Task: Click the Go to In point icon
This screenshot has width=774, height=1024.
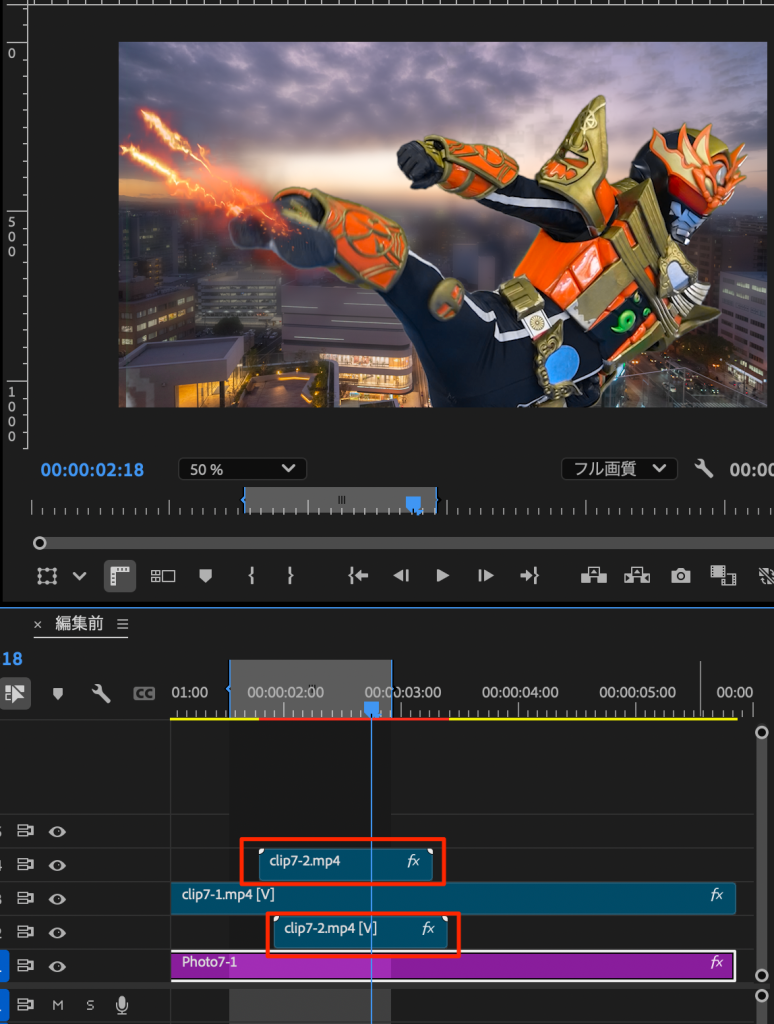Action: pos(358,575)
